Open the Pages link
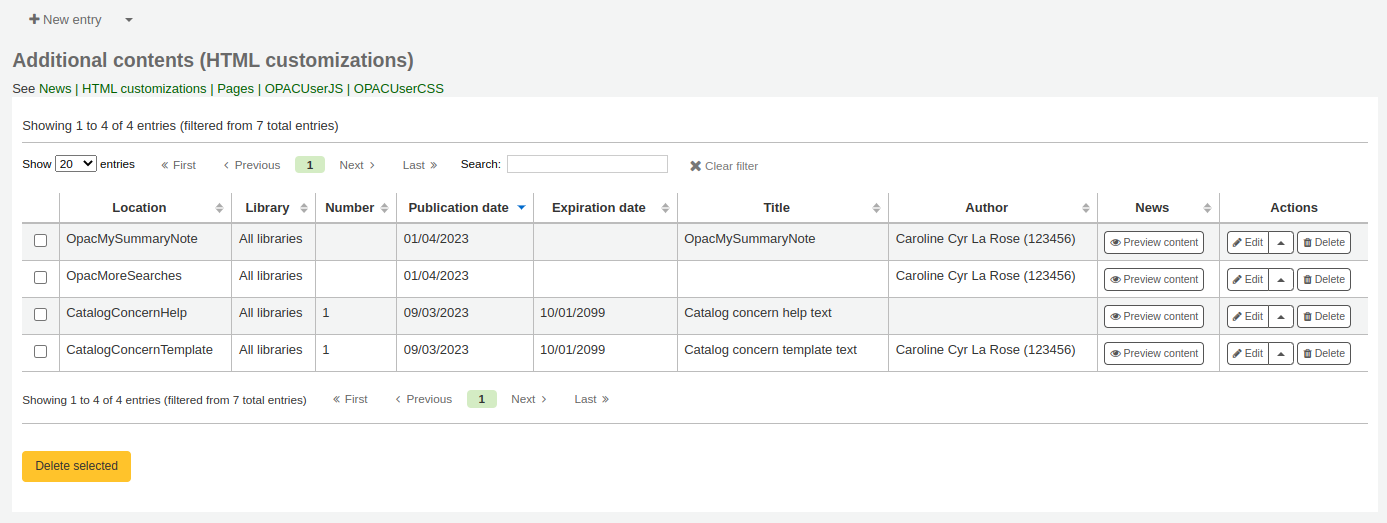This screenshot has width=1387, height=523. (236, 88)
